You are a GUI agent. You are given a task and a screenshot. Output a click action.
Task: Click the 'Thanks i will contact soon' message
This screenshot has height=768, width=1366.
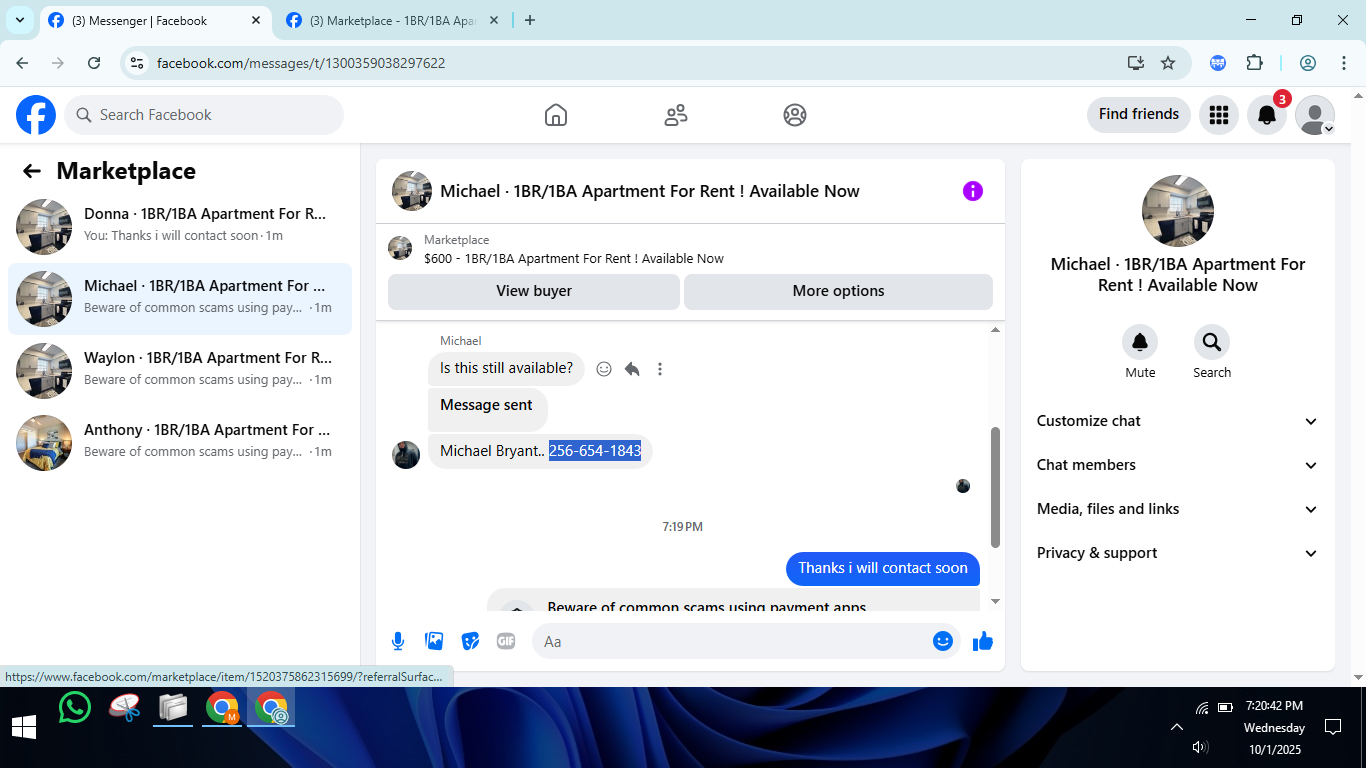(x=883, y=568)
